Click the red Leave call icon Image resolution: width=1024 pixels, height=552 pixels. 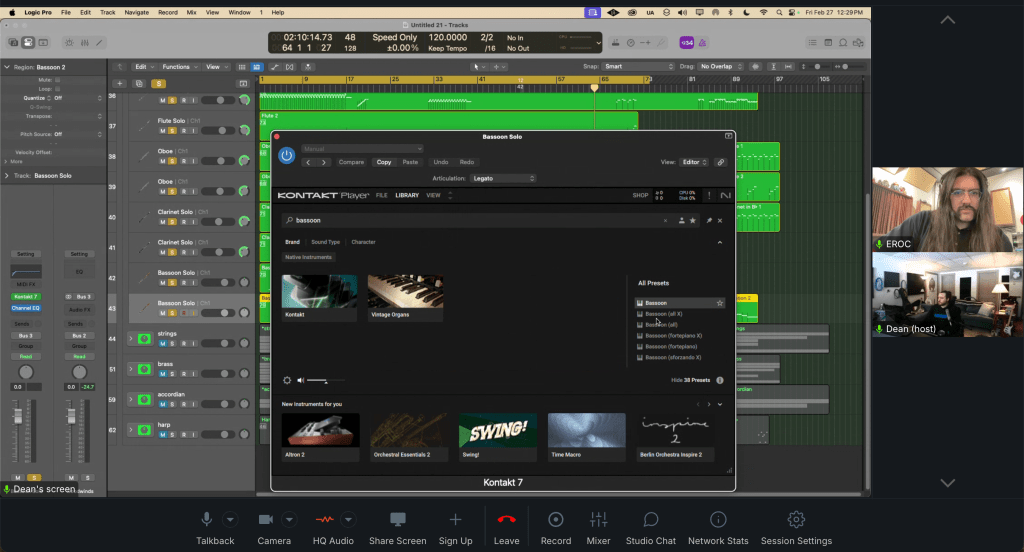pos(506,520)
